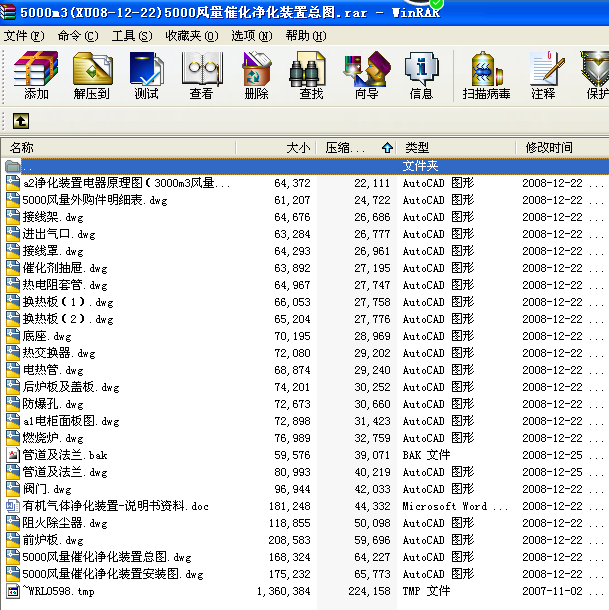Image resolution: width=609 pixels, height=610 pixels.
Task: Click the dwg icon of 防爆孔.dwg
Action: [x=13, y=404]
